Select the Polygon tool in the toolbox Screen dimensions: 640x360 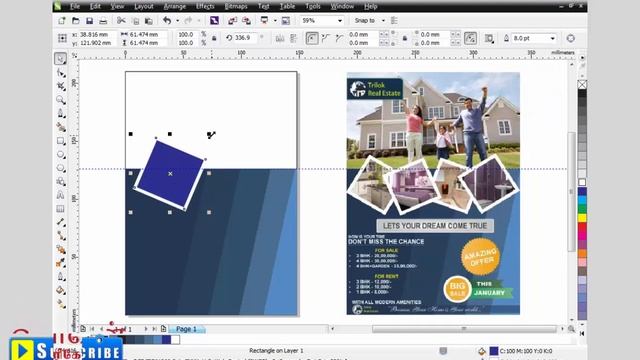click(x=61, y=168)
